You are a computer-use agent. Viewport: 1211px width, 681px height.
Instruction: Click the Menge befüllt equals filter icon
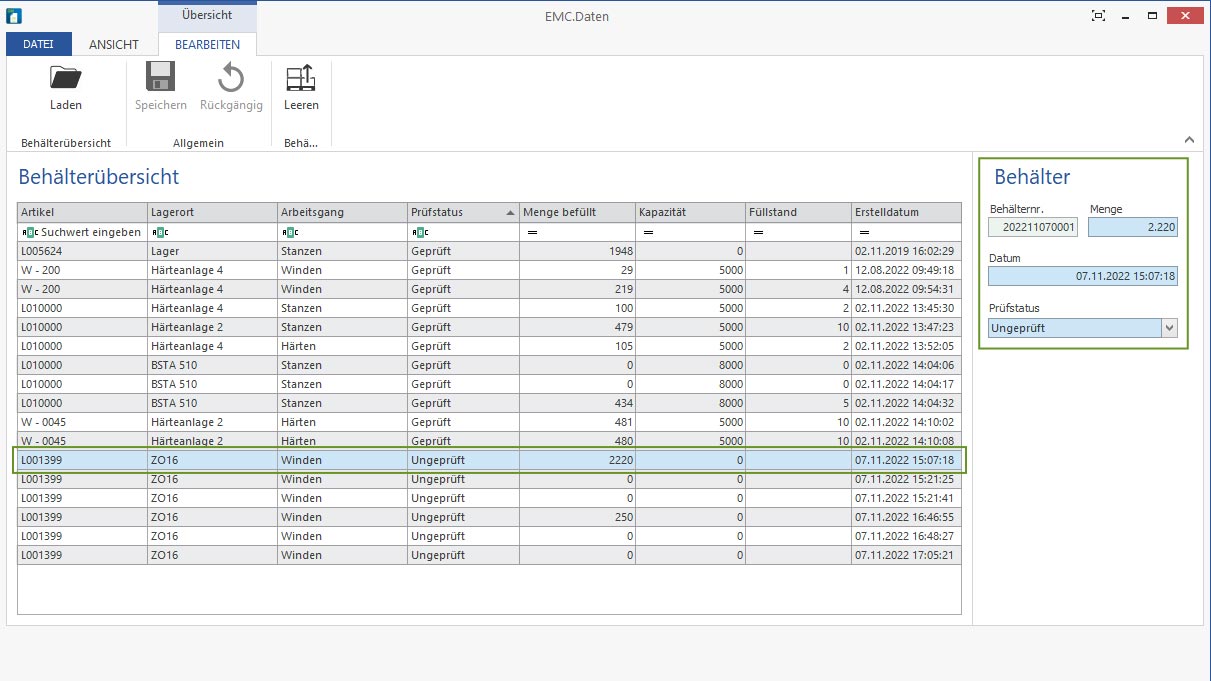532,232
